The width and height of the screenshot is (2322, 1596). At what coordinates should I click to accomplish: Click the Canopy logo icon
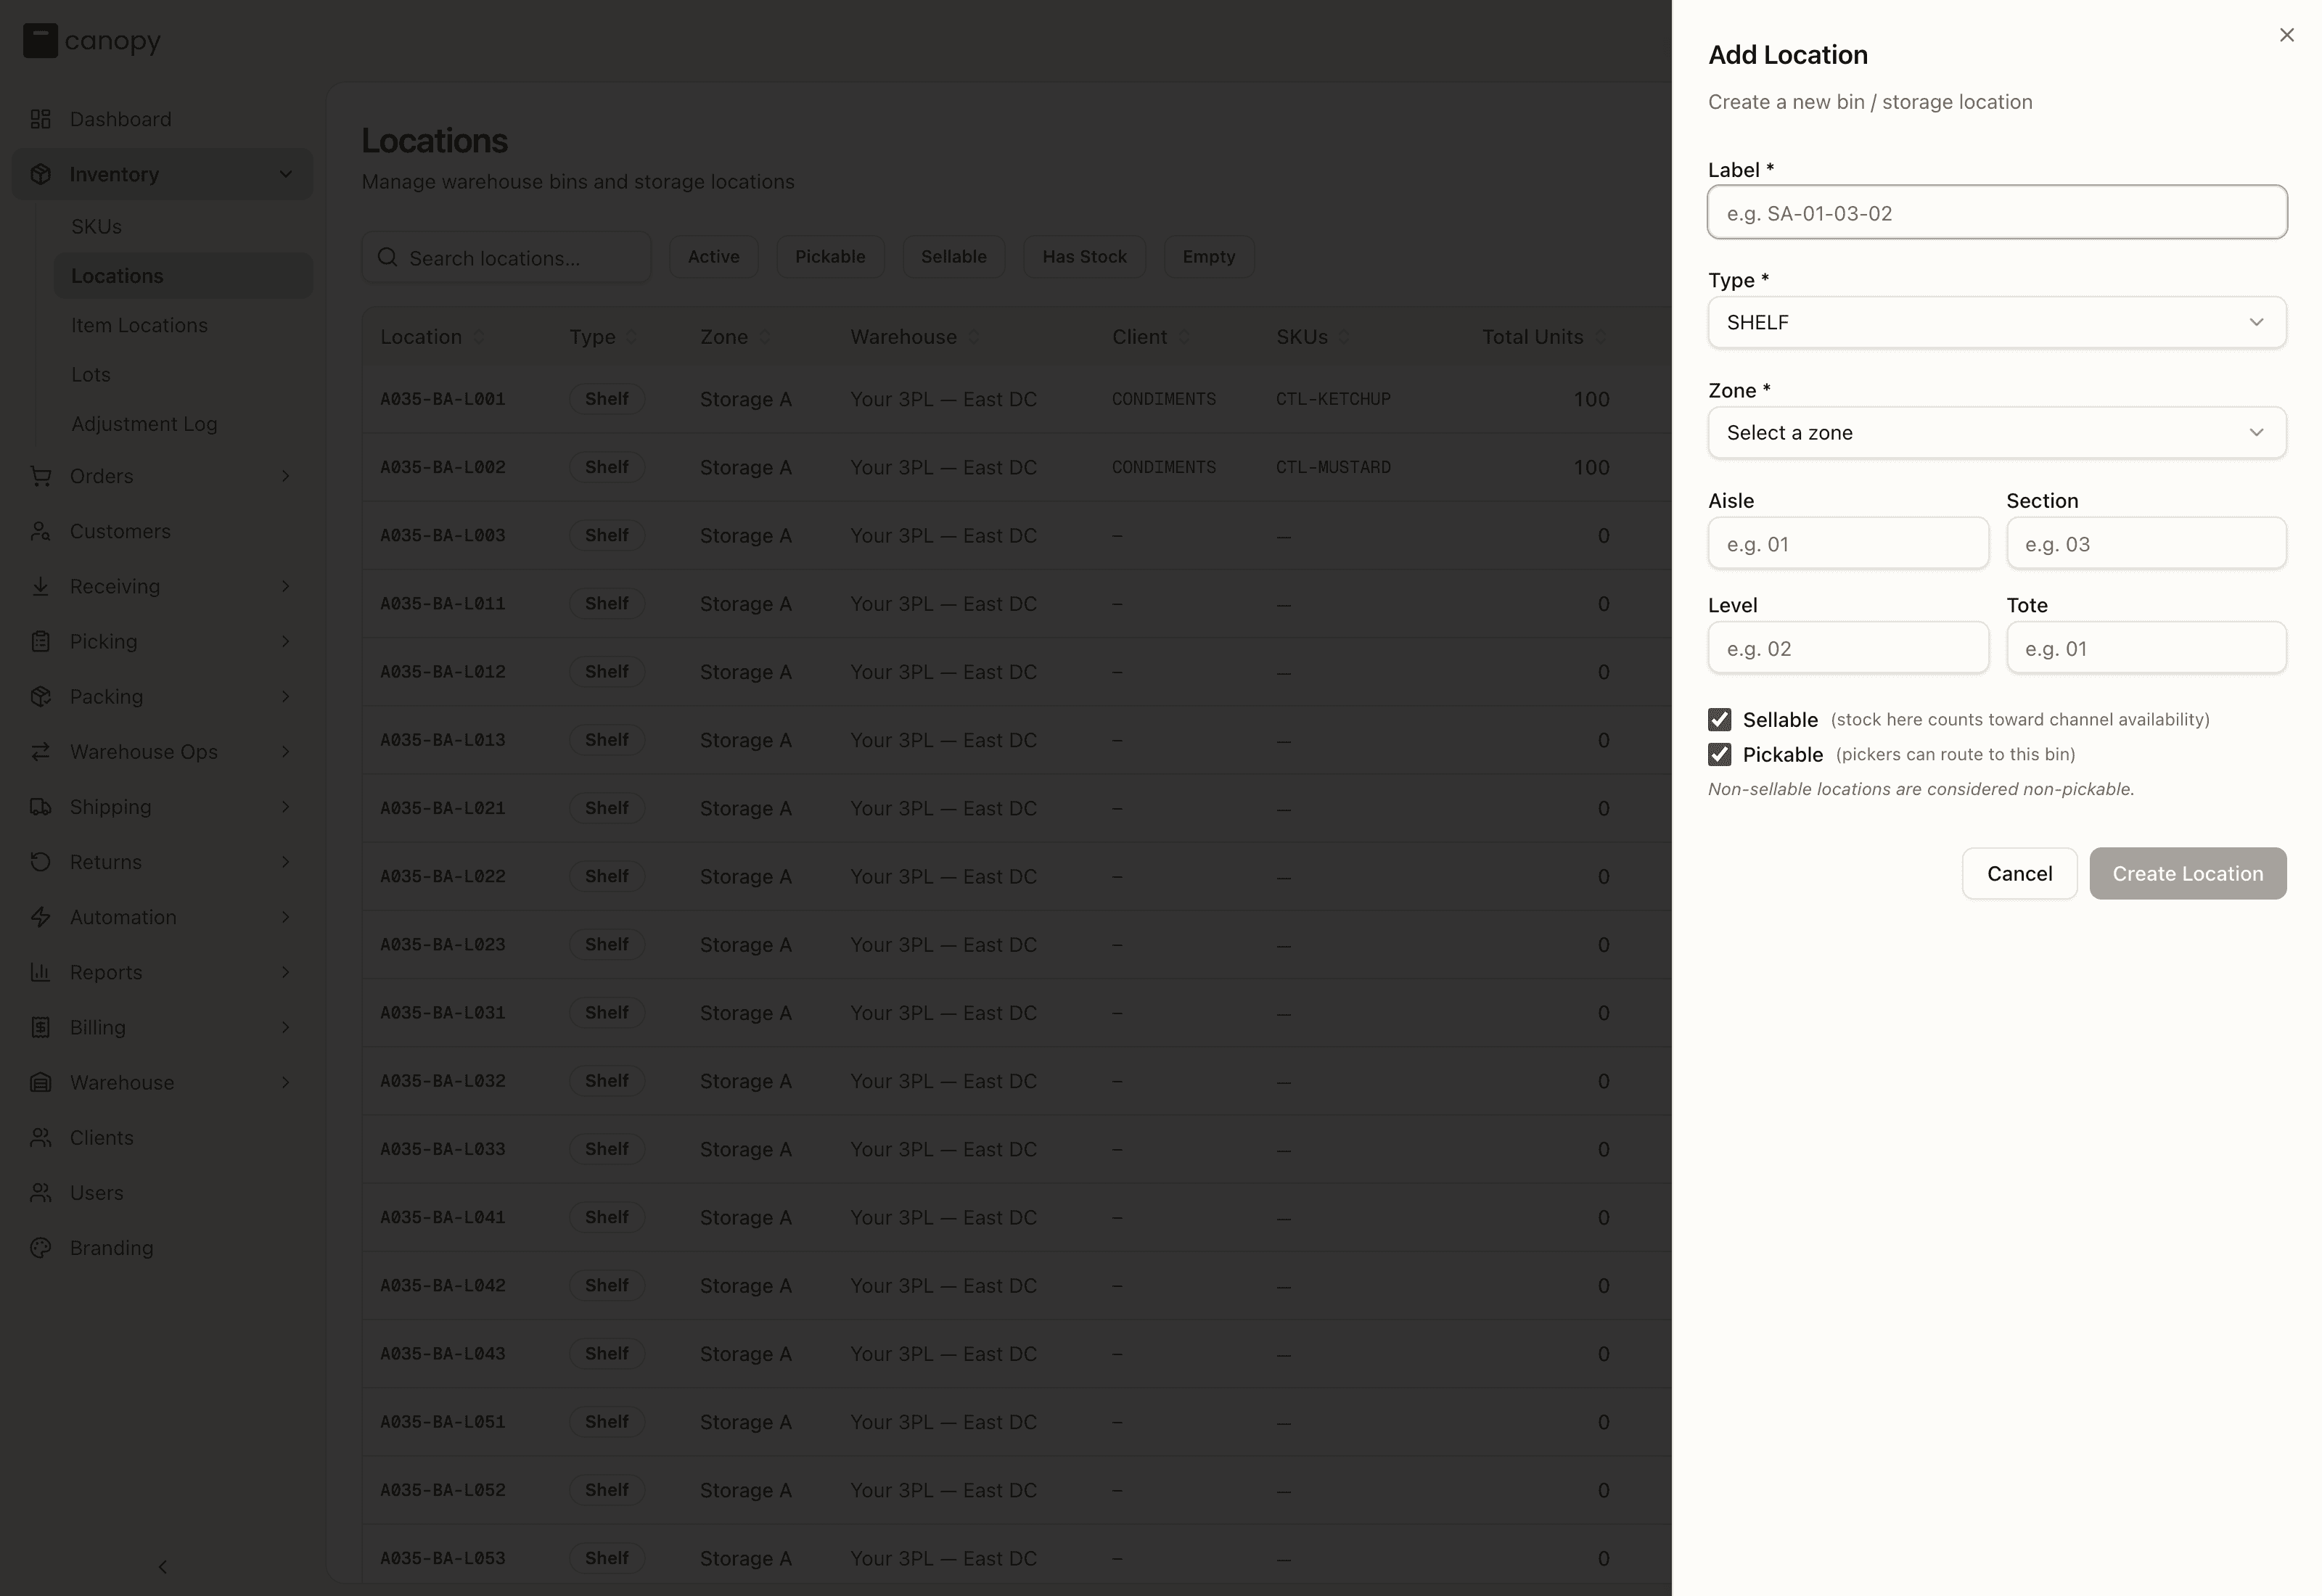[40, 41]
